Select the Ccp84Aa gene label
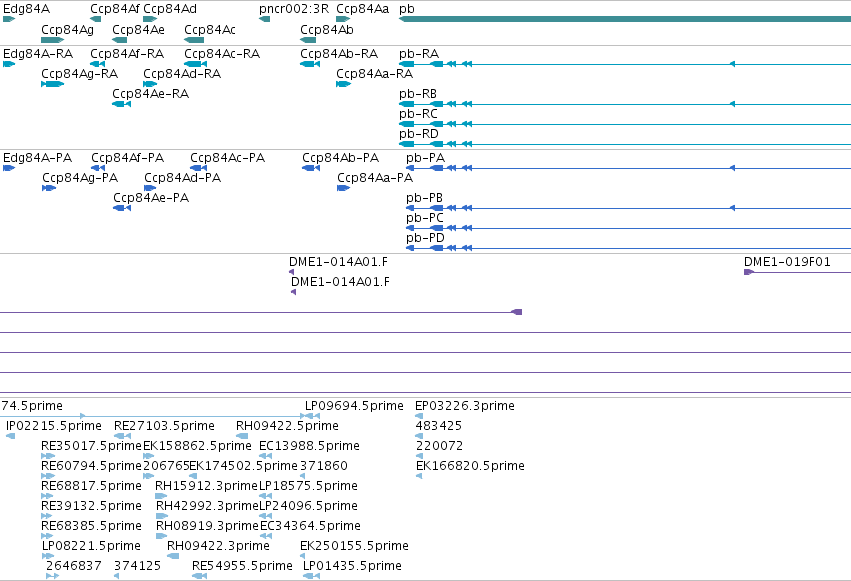Screen dimensions: 851x581 [363, 9]
